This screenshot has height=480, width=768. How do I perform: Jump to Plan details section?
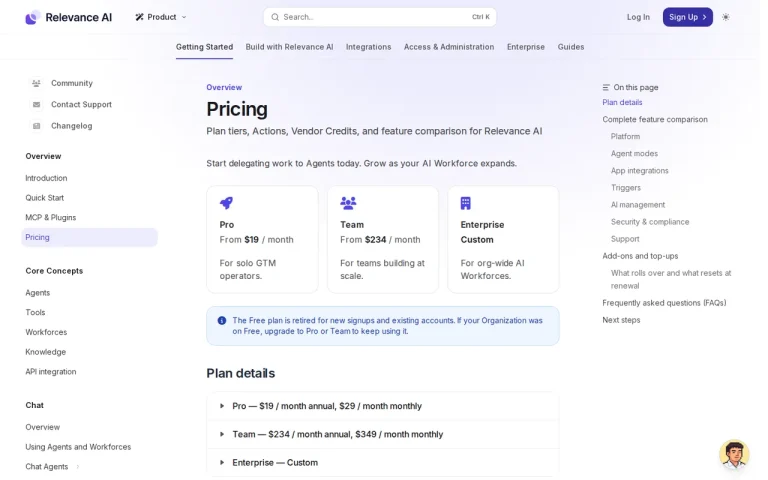pos(622,102)
